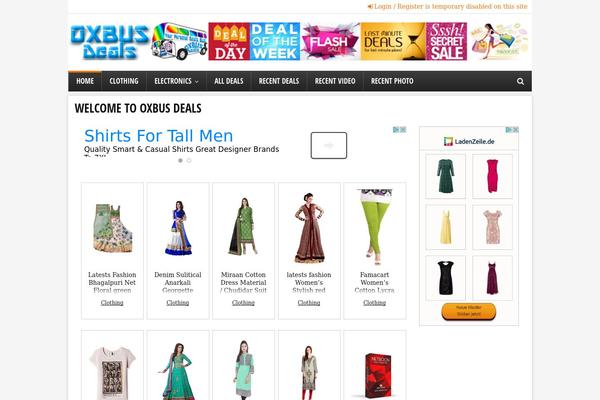
Task: Click the Quality Smart & Casual Shirts ad text
Action: click(181, 149)
